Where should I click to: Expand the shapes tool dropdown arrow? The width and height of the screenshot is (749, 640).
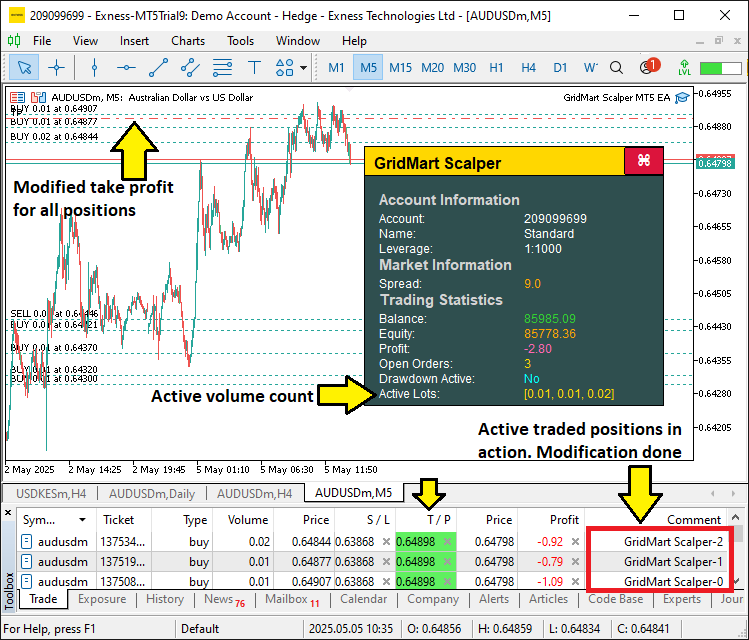(x=303, y=68)
